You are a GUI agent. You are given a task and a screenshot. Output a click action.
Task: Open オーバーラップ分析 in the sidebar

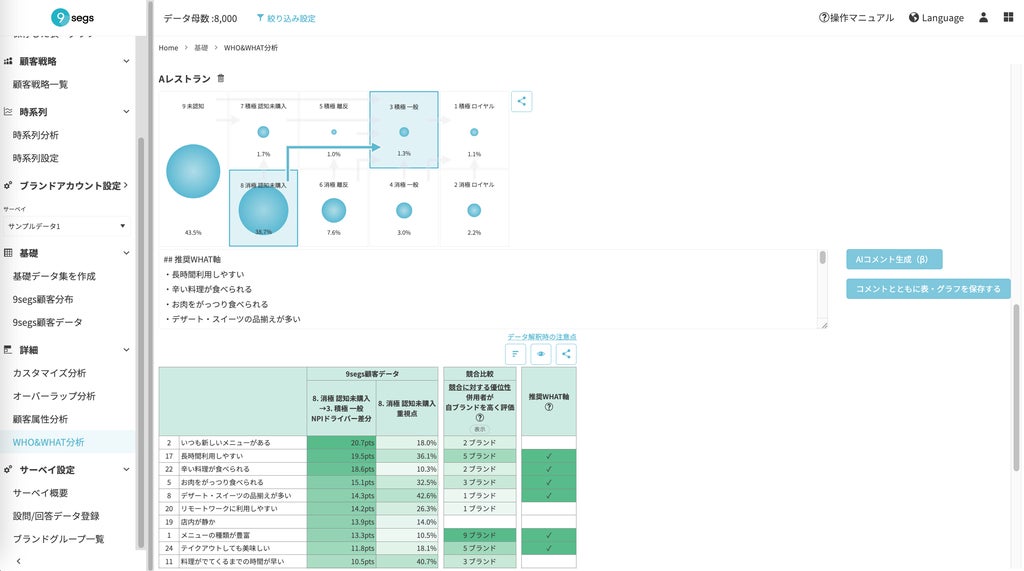point(54,396)
